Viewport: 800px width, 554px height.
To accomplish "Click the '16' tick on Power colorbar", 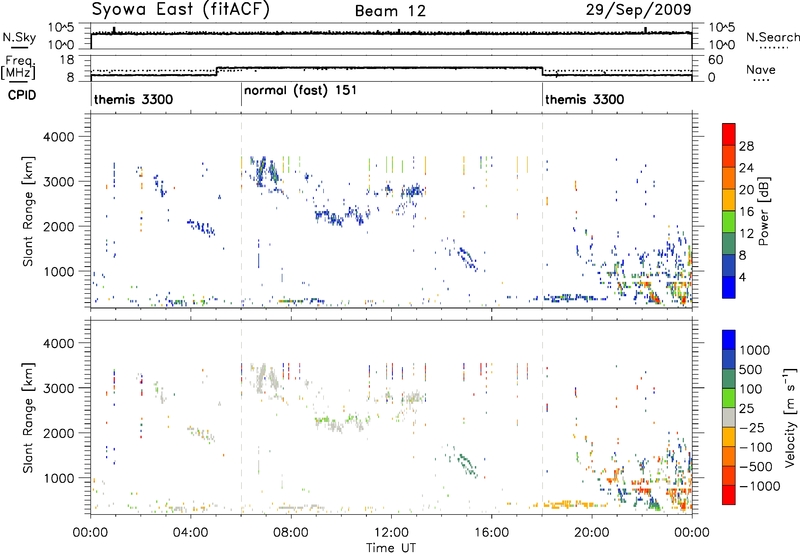I will coord(746,212).
